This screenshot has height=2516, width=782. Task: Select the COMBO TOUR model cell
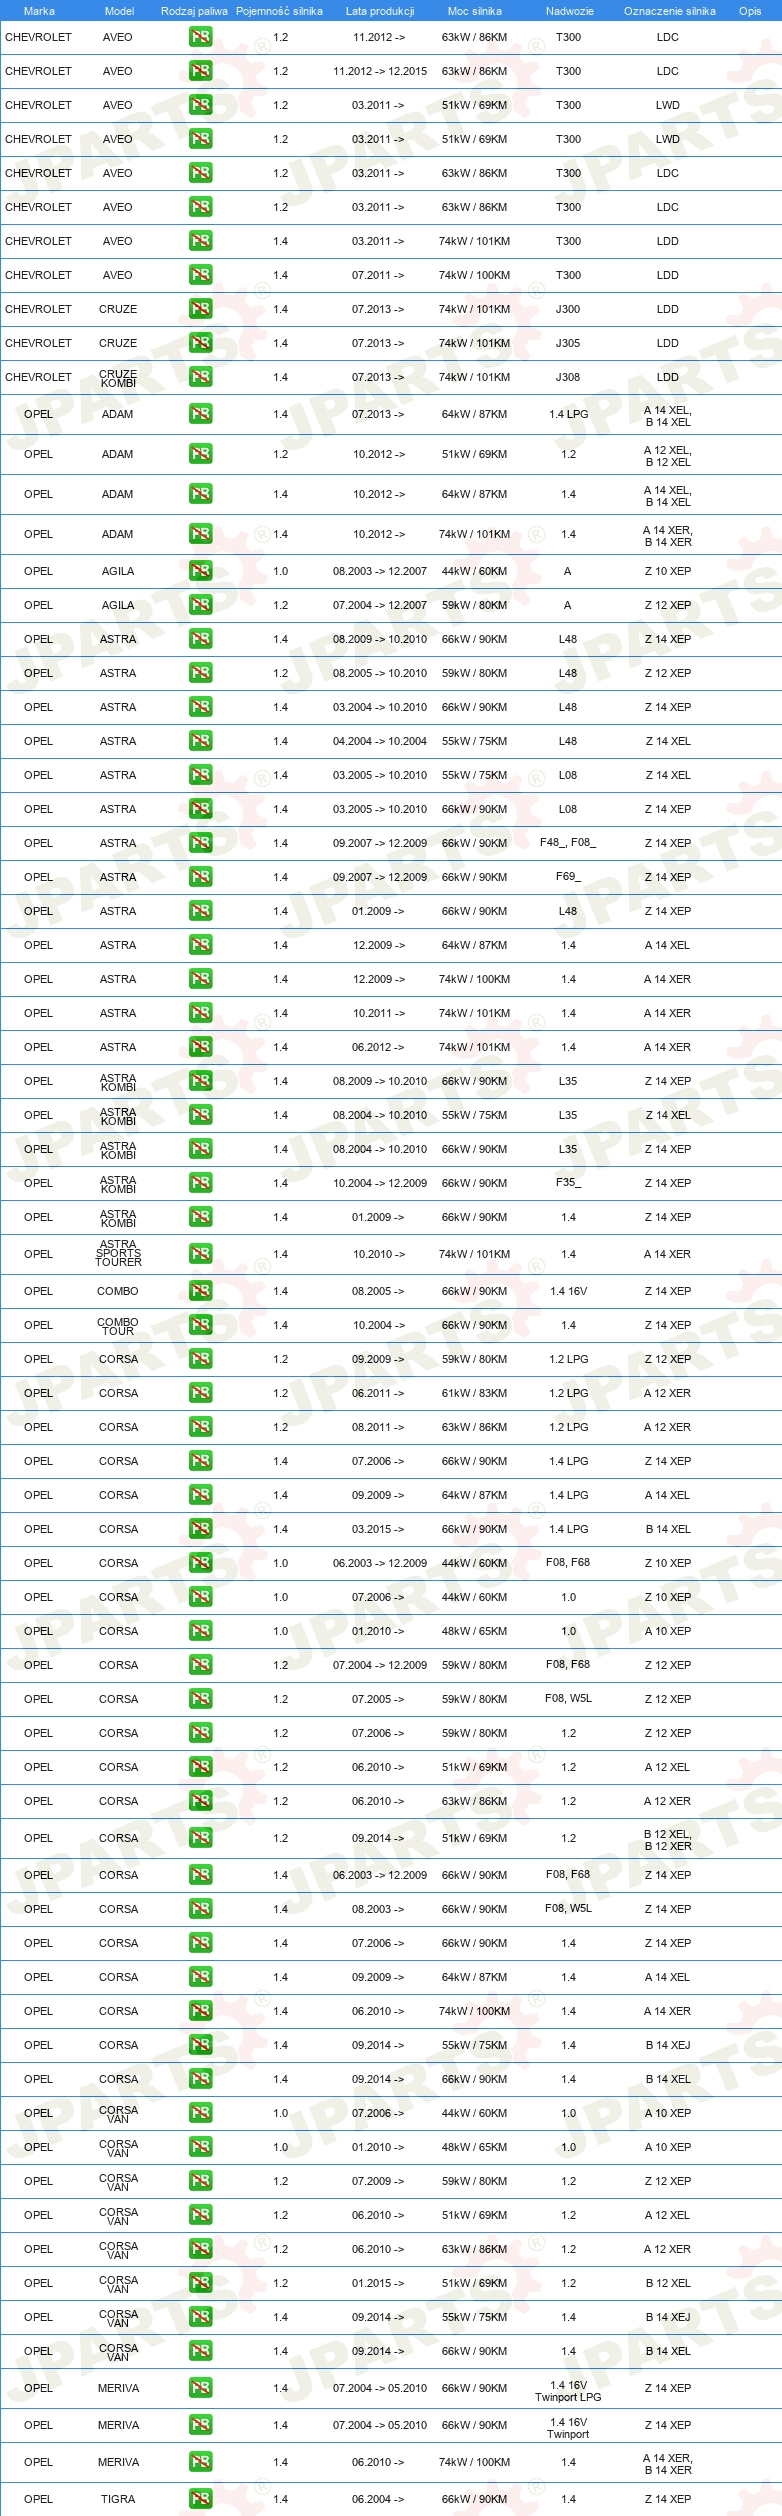pyautogui.click(x=118, y=1326)
